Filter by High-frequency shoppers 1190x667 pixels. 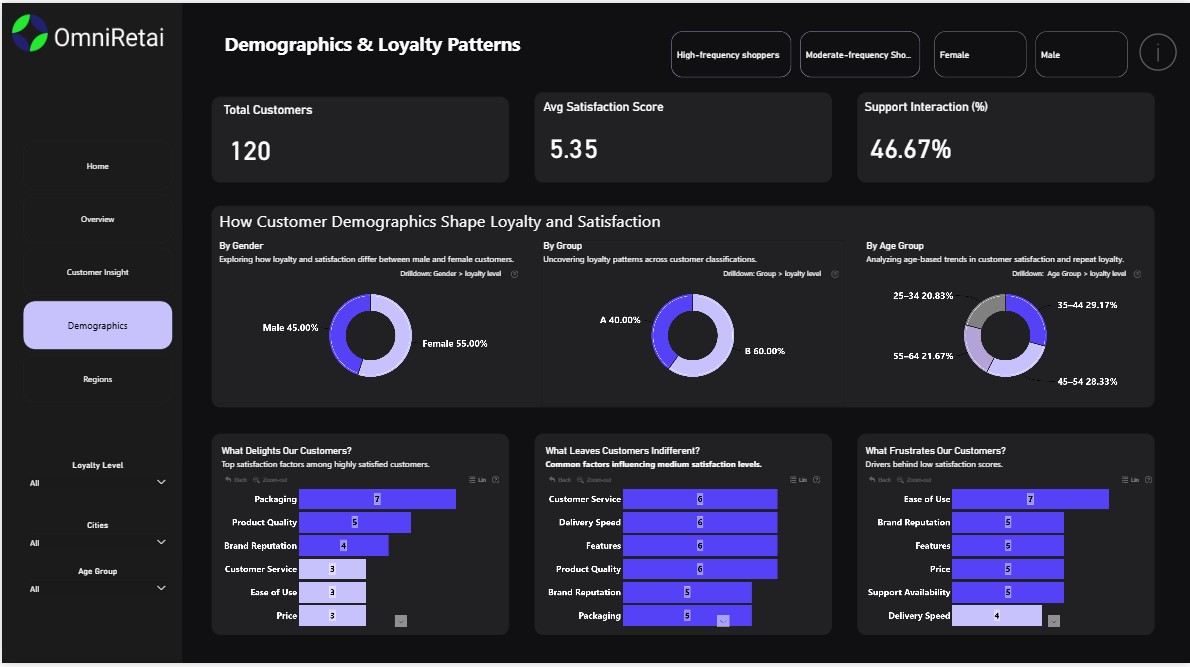(x=730, y=55)
